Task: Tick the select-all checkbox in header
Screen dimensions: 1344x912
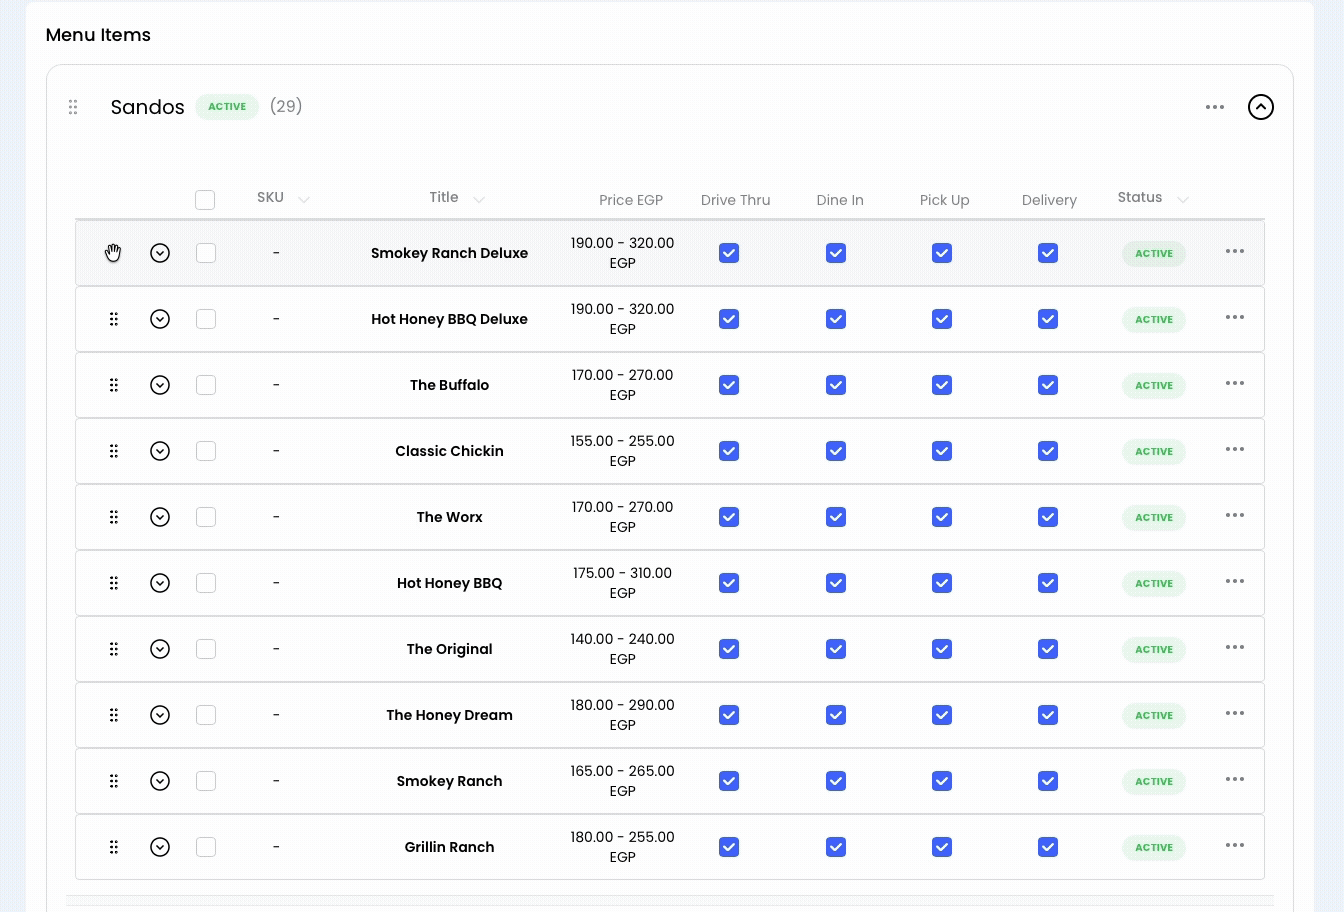Action: click(205, 200)
